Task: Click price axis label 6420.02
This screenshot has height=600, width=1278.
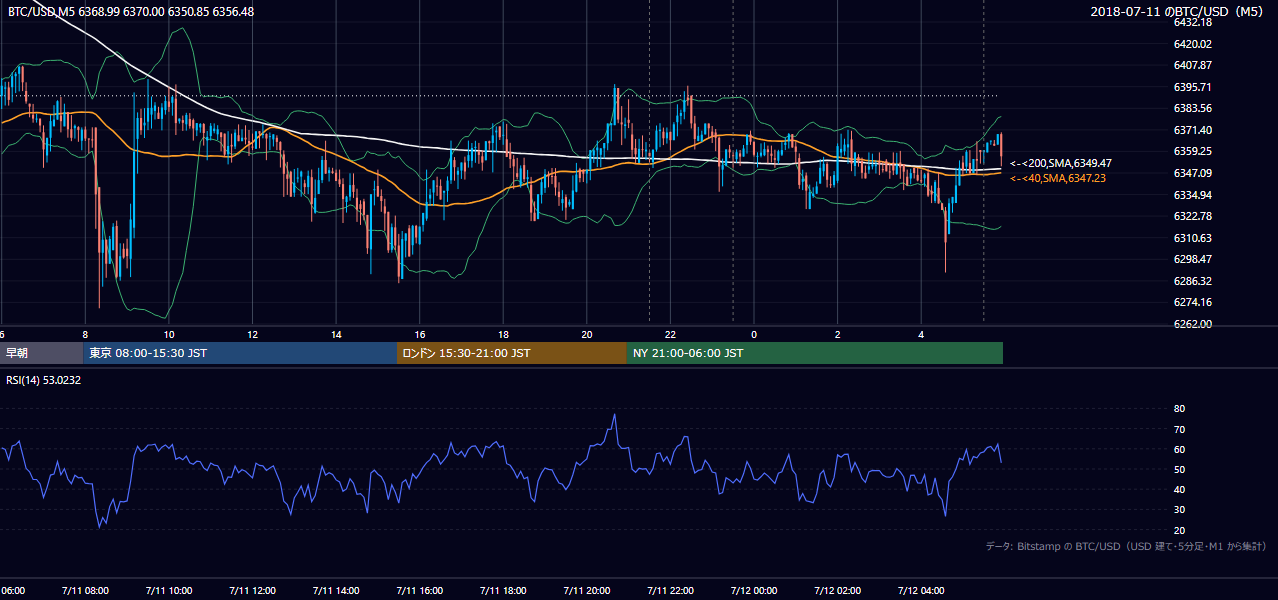Action: [x=1193, y=44]
